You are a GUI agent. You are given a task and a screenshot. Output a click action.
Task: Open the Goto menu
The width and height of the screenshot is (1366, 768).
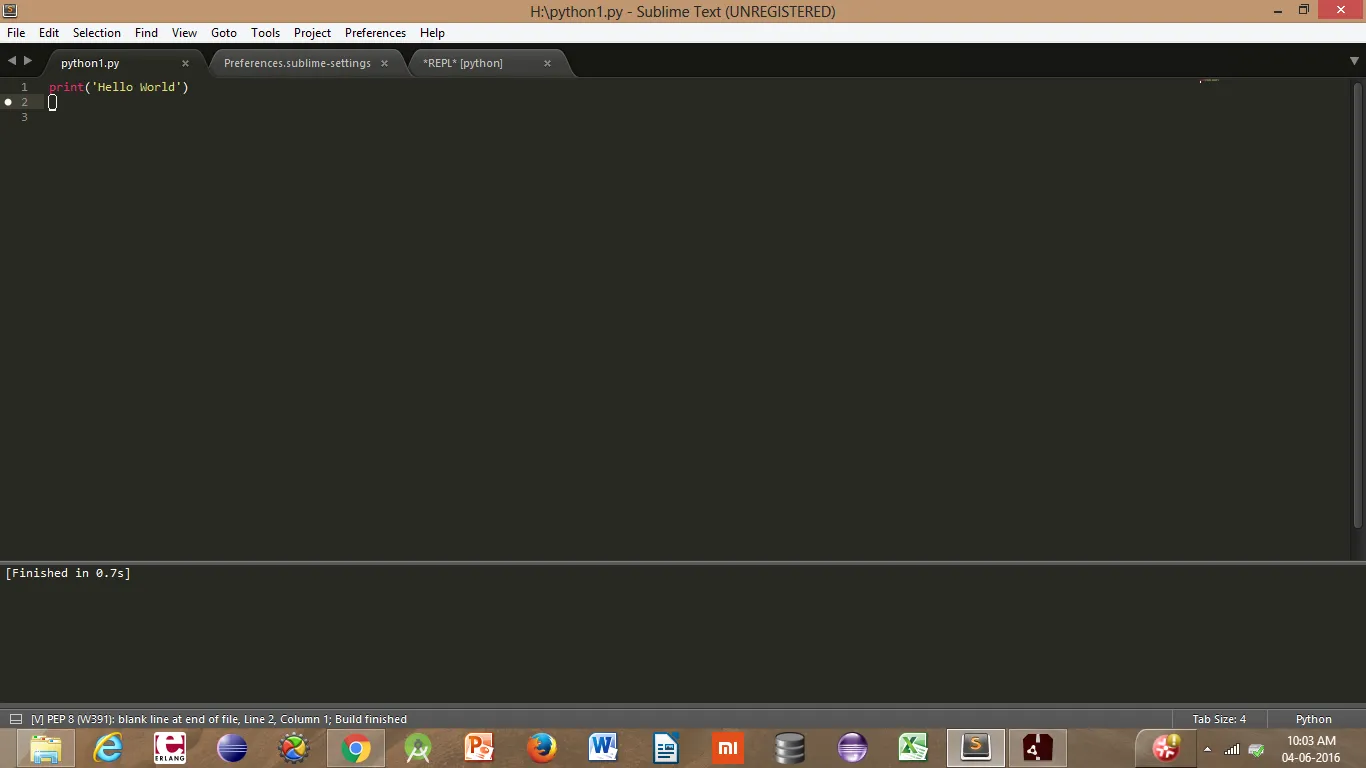click(224, 33)
